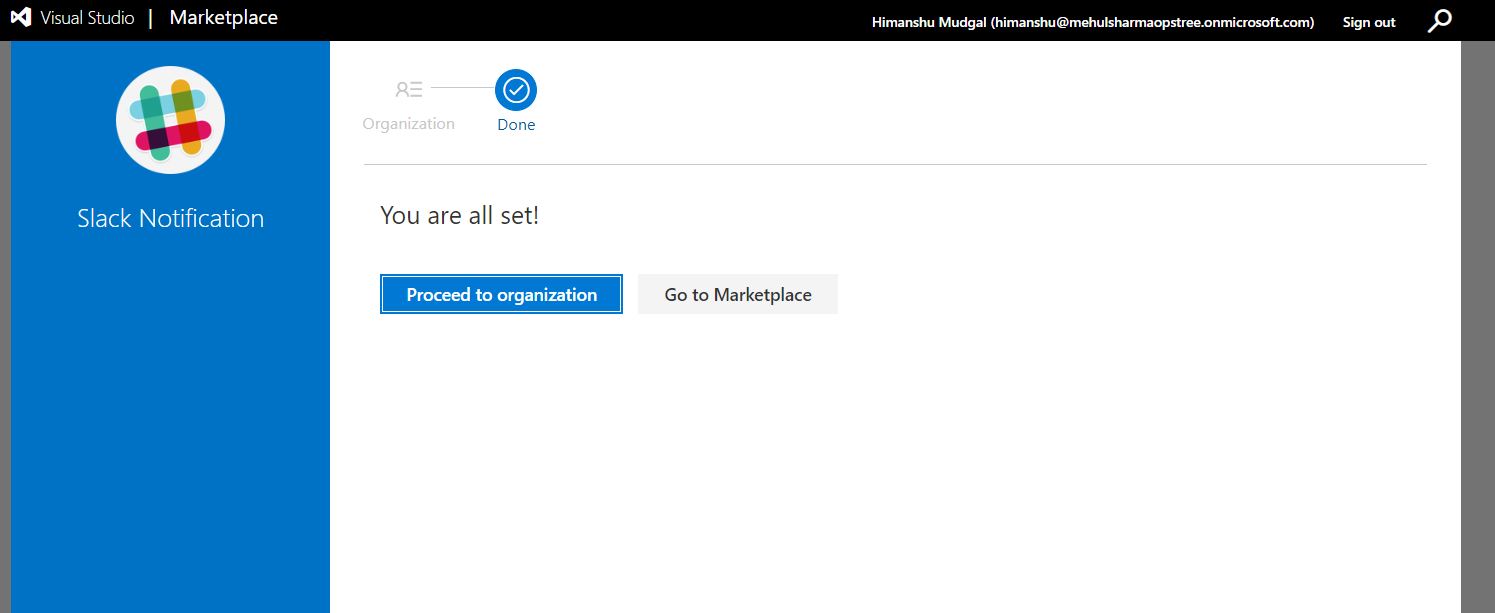
Task: Click the Done step label
Action: tap(516, 125)
